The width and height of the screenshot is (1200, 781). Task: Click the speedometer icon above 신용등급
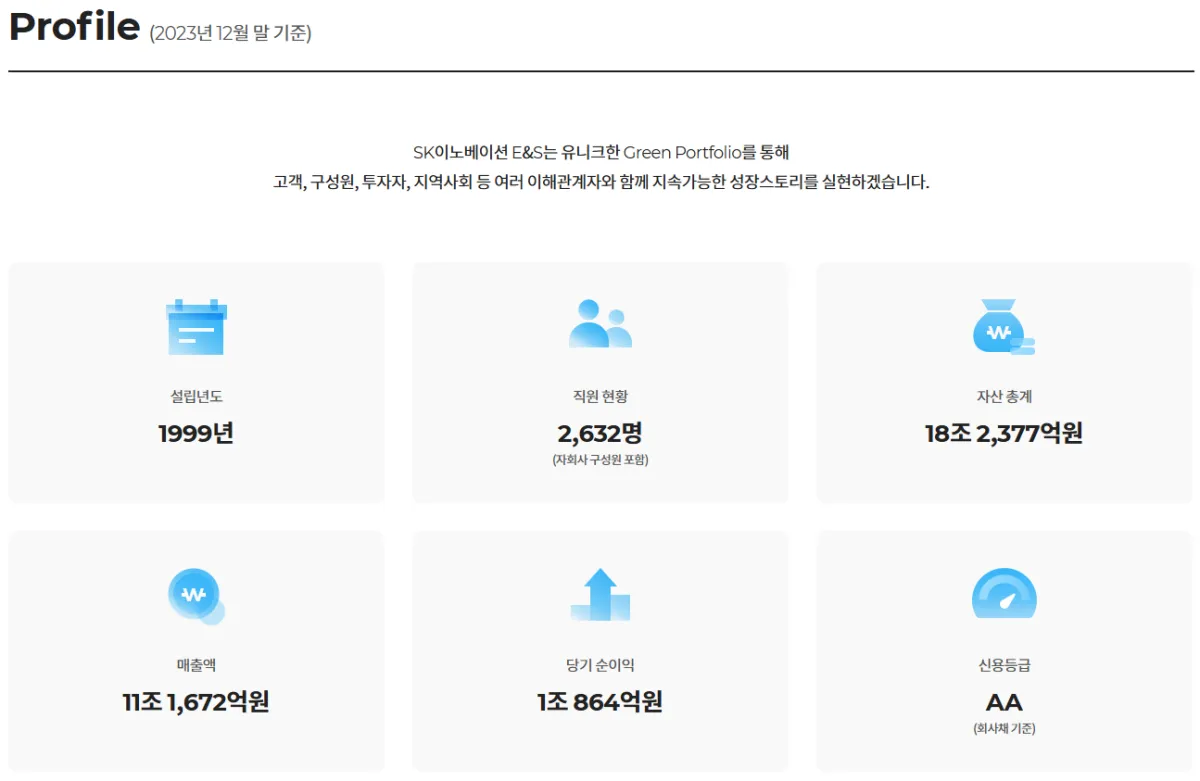(1004, 592)
